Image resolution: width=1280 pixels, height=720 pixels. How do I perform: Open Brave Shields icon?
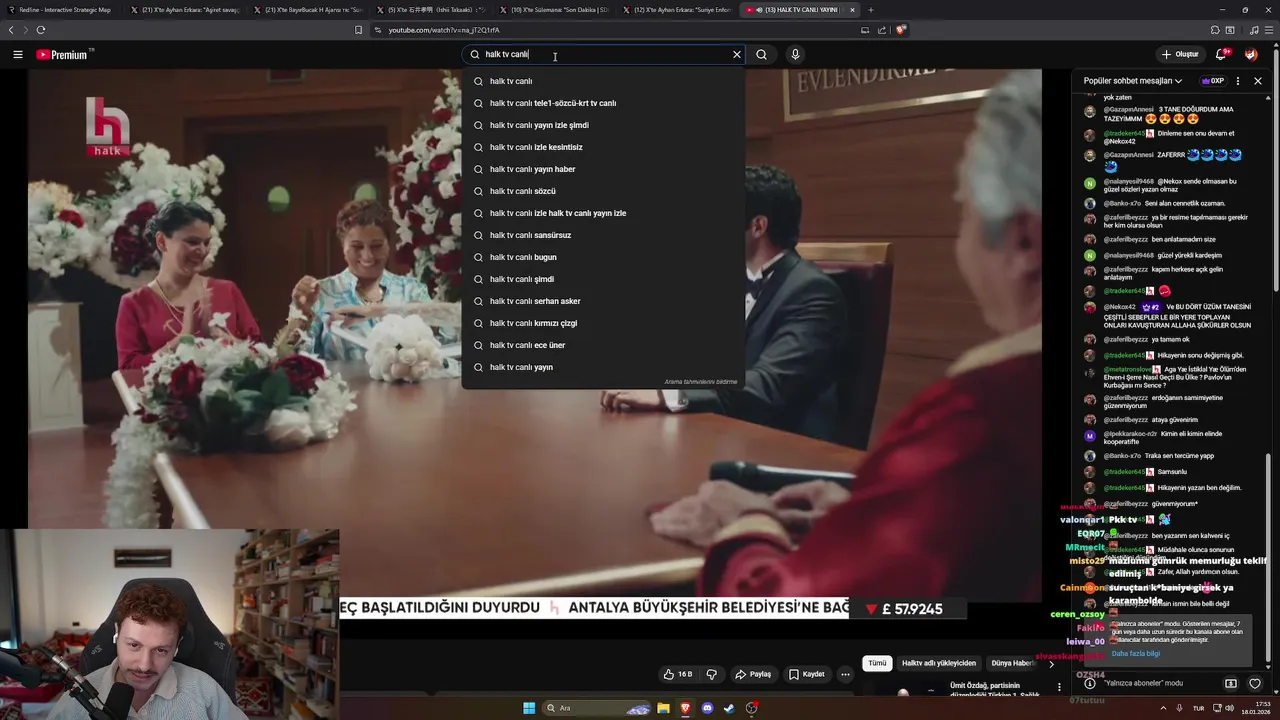tap(900, 30)
